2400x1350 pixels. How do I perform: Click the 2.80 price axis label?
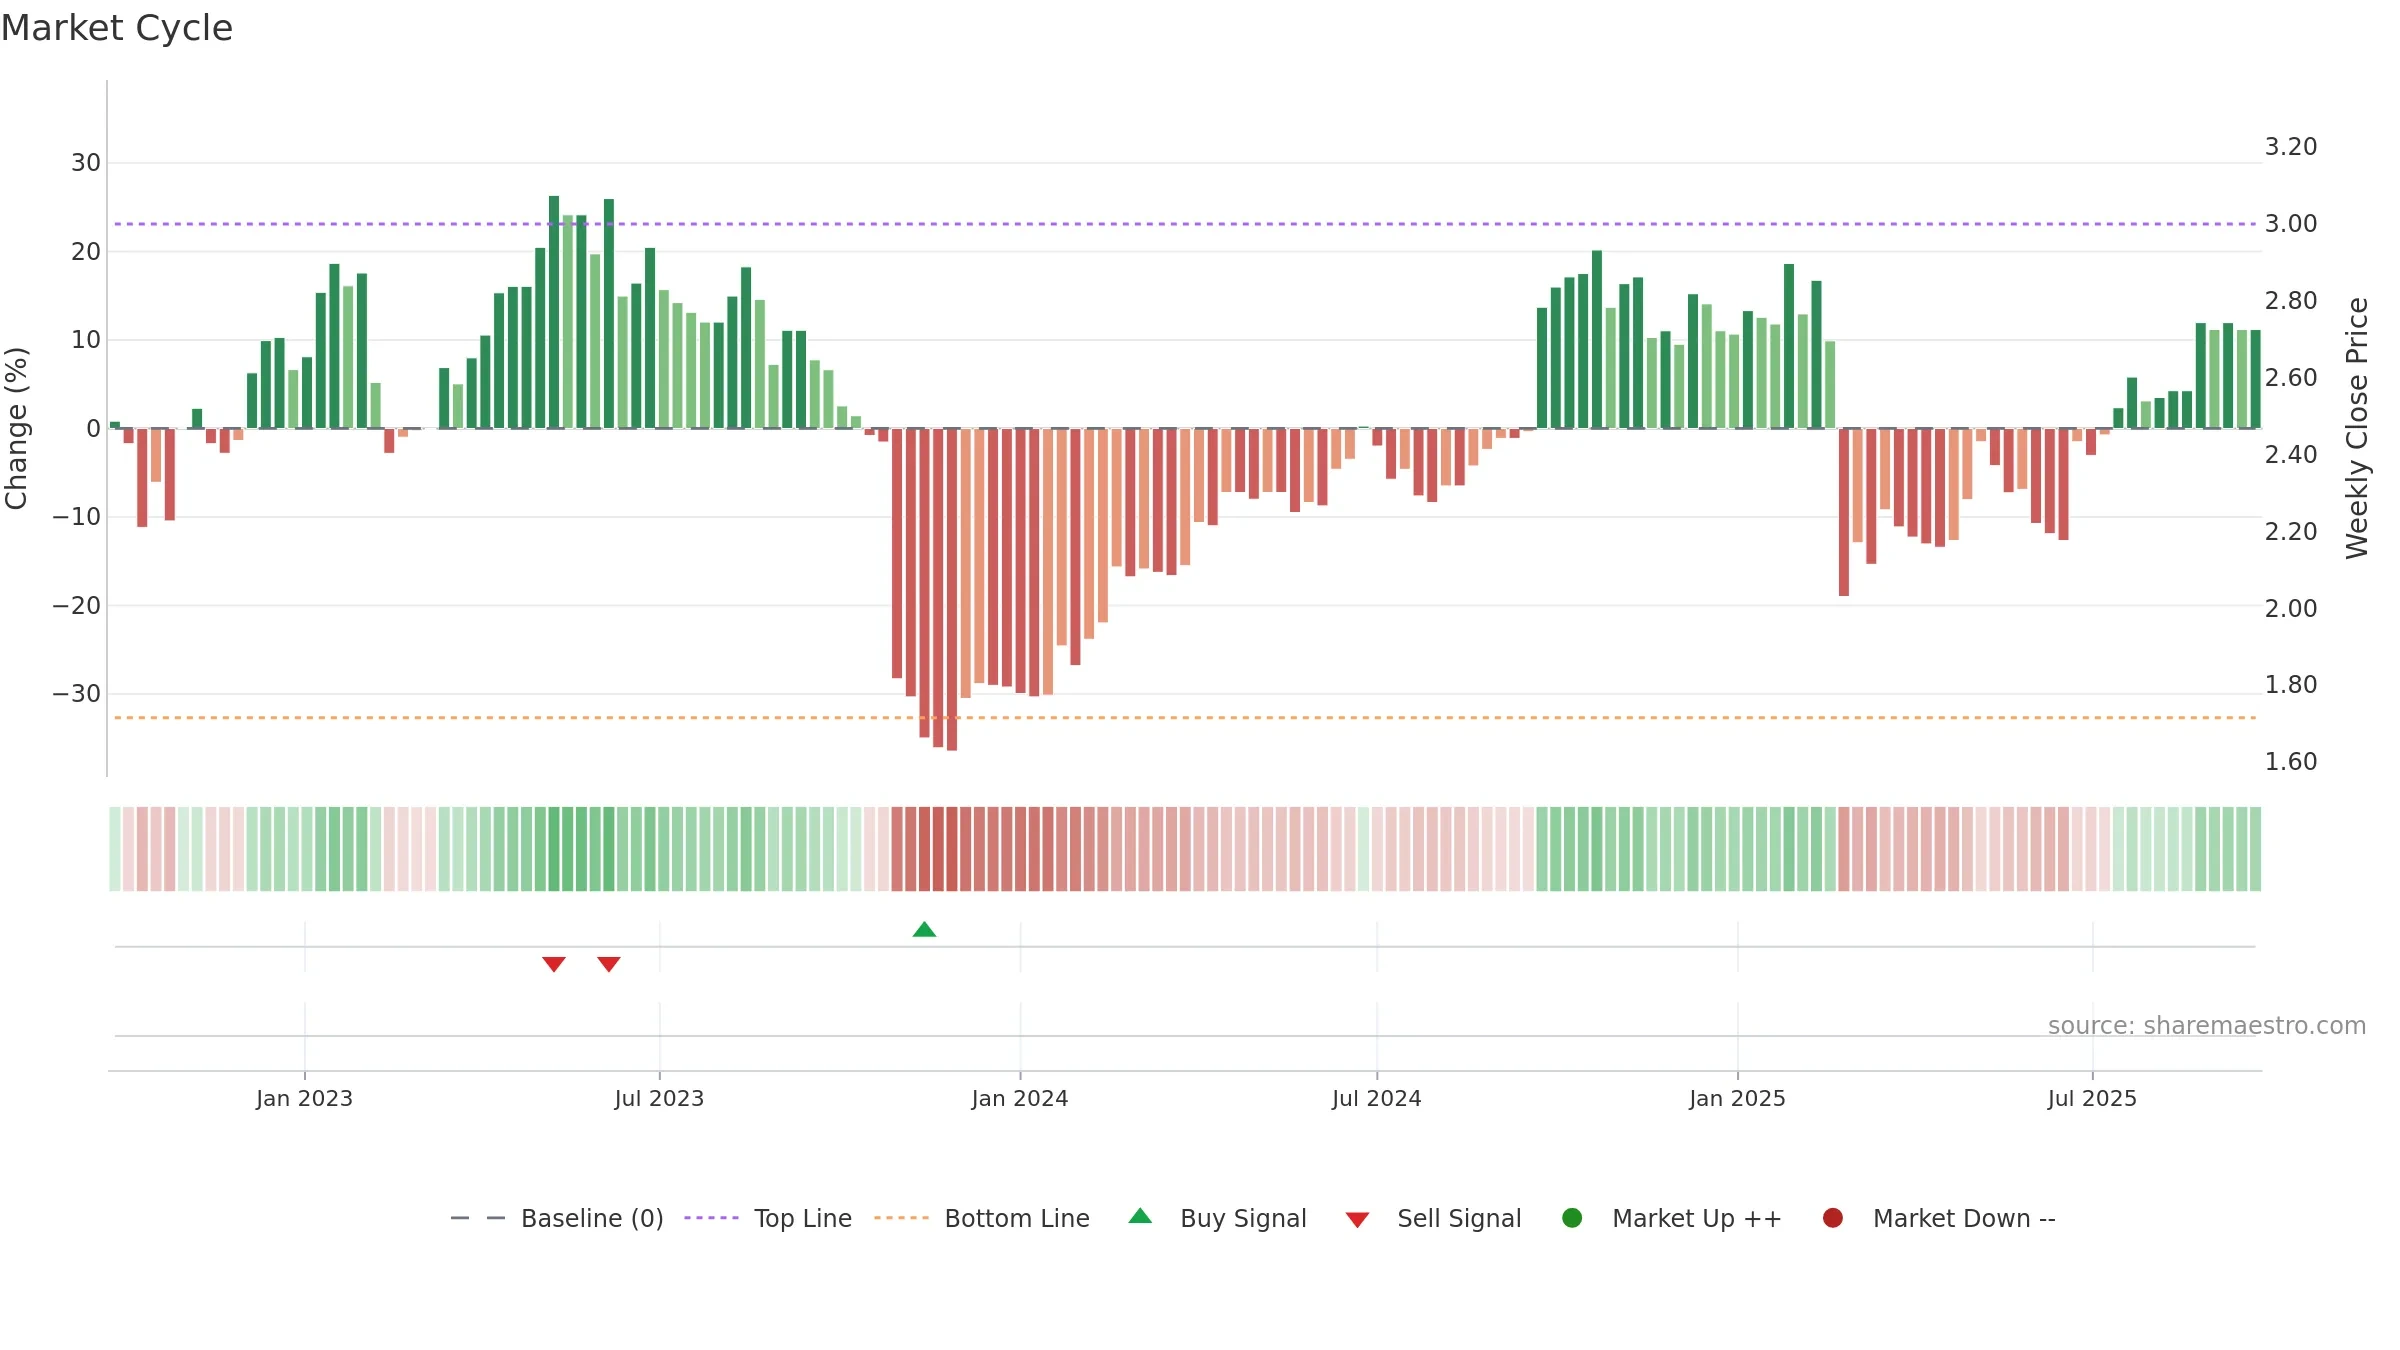(x=2291, y=301)
